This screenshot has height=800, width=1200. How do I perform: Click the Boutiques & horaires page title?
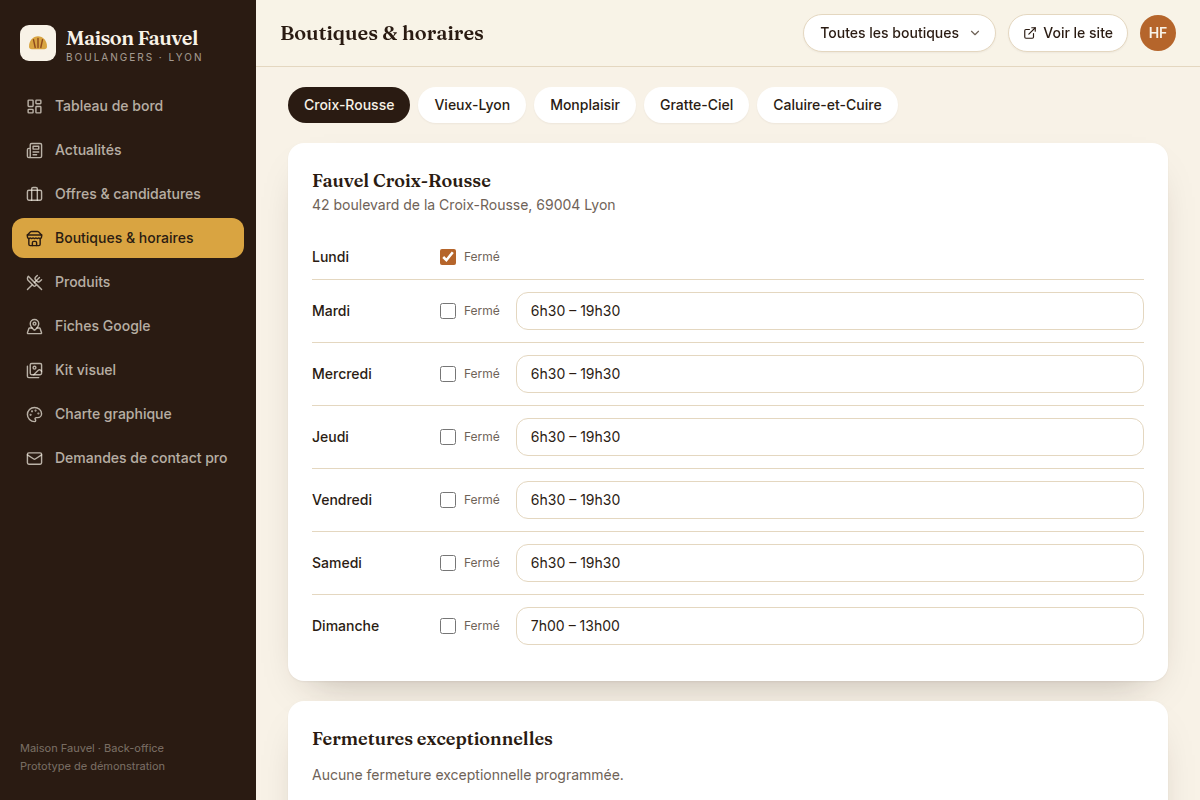(382, 33)
